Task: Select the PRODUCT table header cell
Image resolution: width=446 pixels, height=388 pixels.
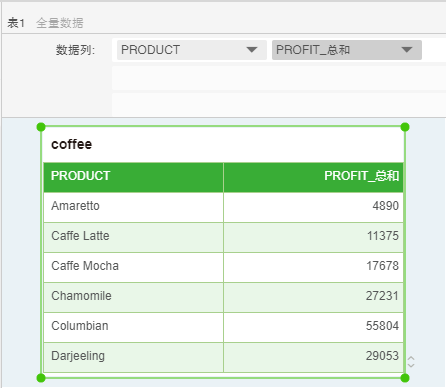Action: (x=133, y=177)
